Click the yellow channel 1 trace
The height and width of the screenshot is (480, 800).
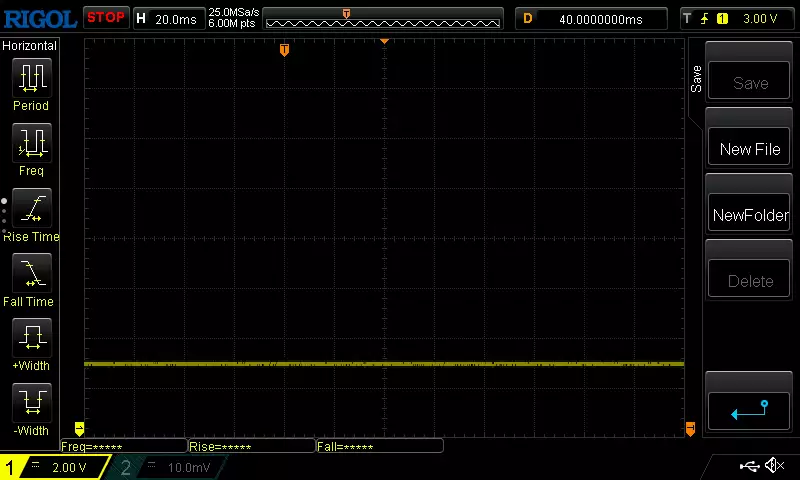[384, 364]
